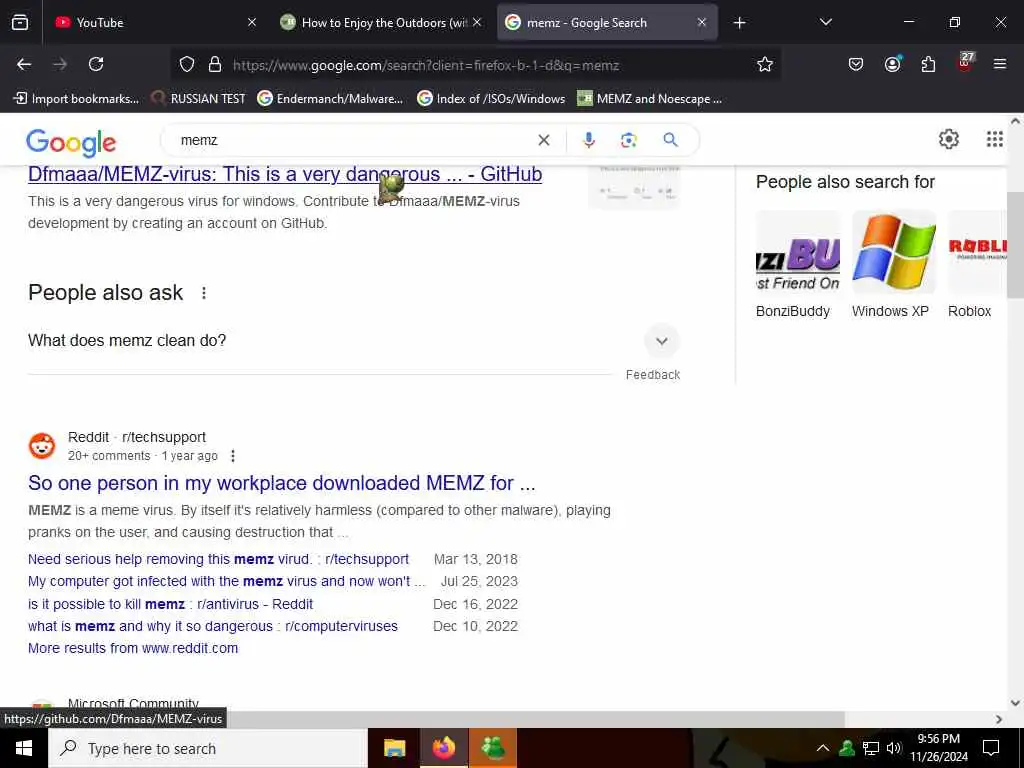Open the Pocket save icon

tap(856, 65)
